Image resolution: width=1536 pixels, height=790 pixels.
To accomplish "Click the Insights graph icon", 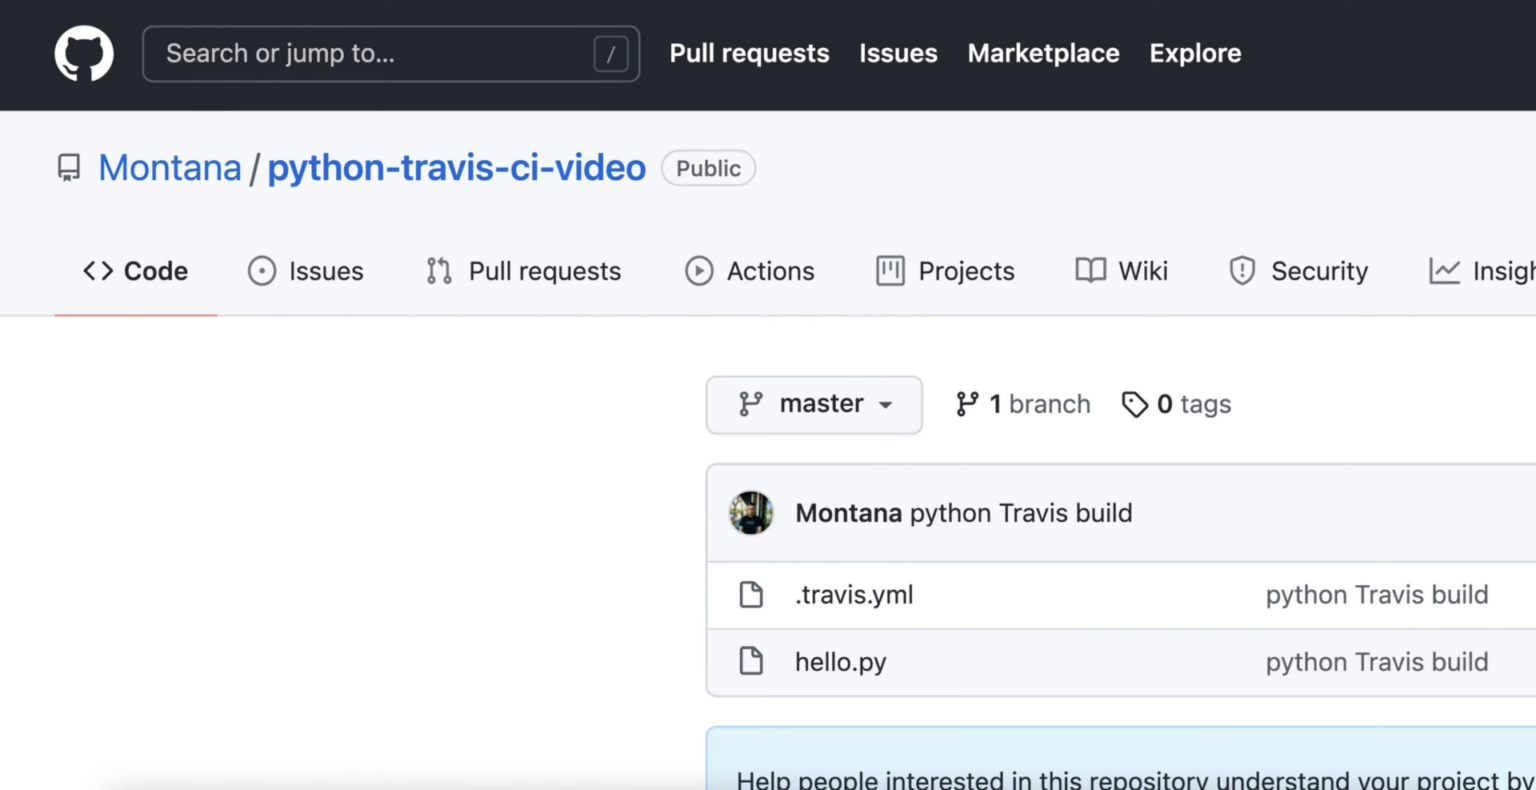I will click(x=1443, y=271).
